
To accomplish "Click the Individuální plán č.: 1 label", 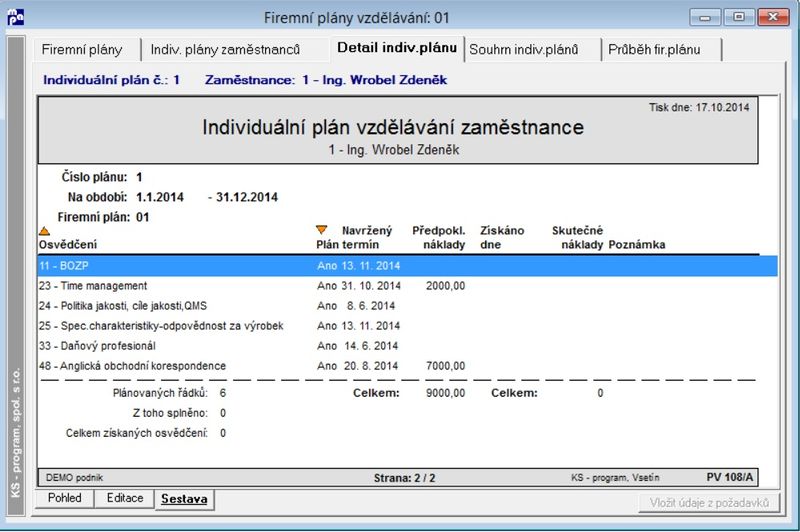I will tap(111, 80).
